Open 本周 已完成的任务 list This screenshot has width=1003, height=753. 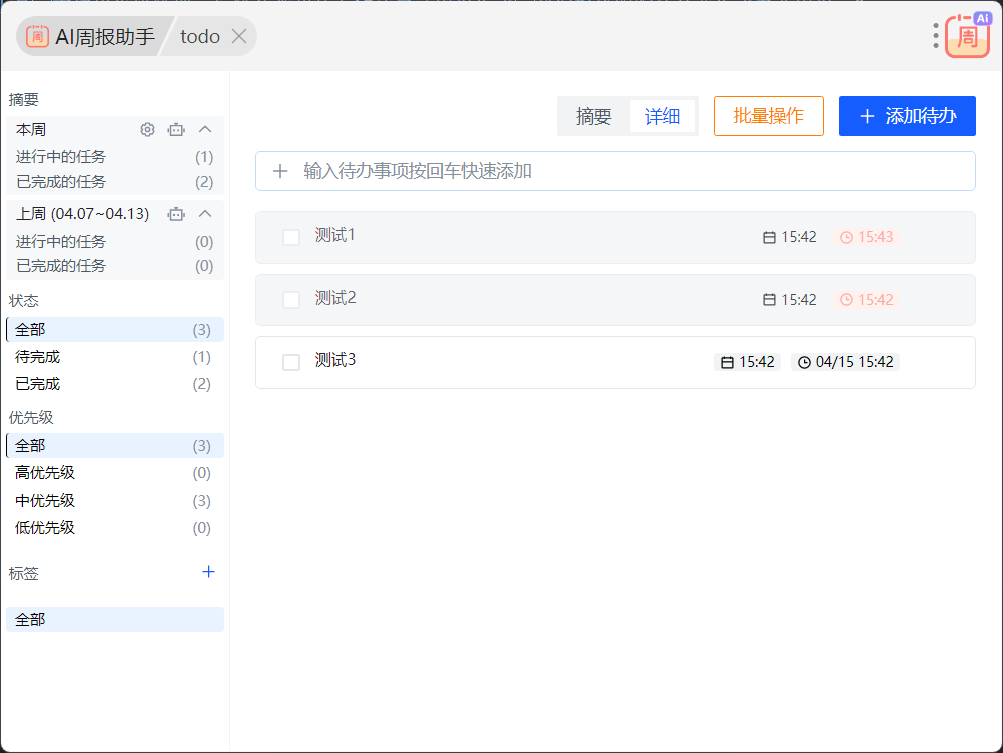coord(115,182)
